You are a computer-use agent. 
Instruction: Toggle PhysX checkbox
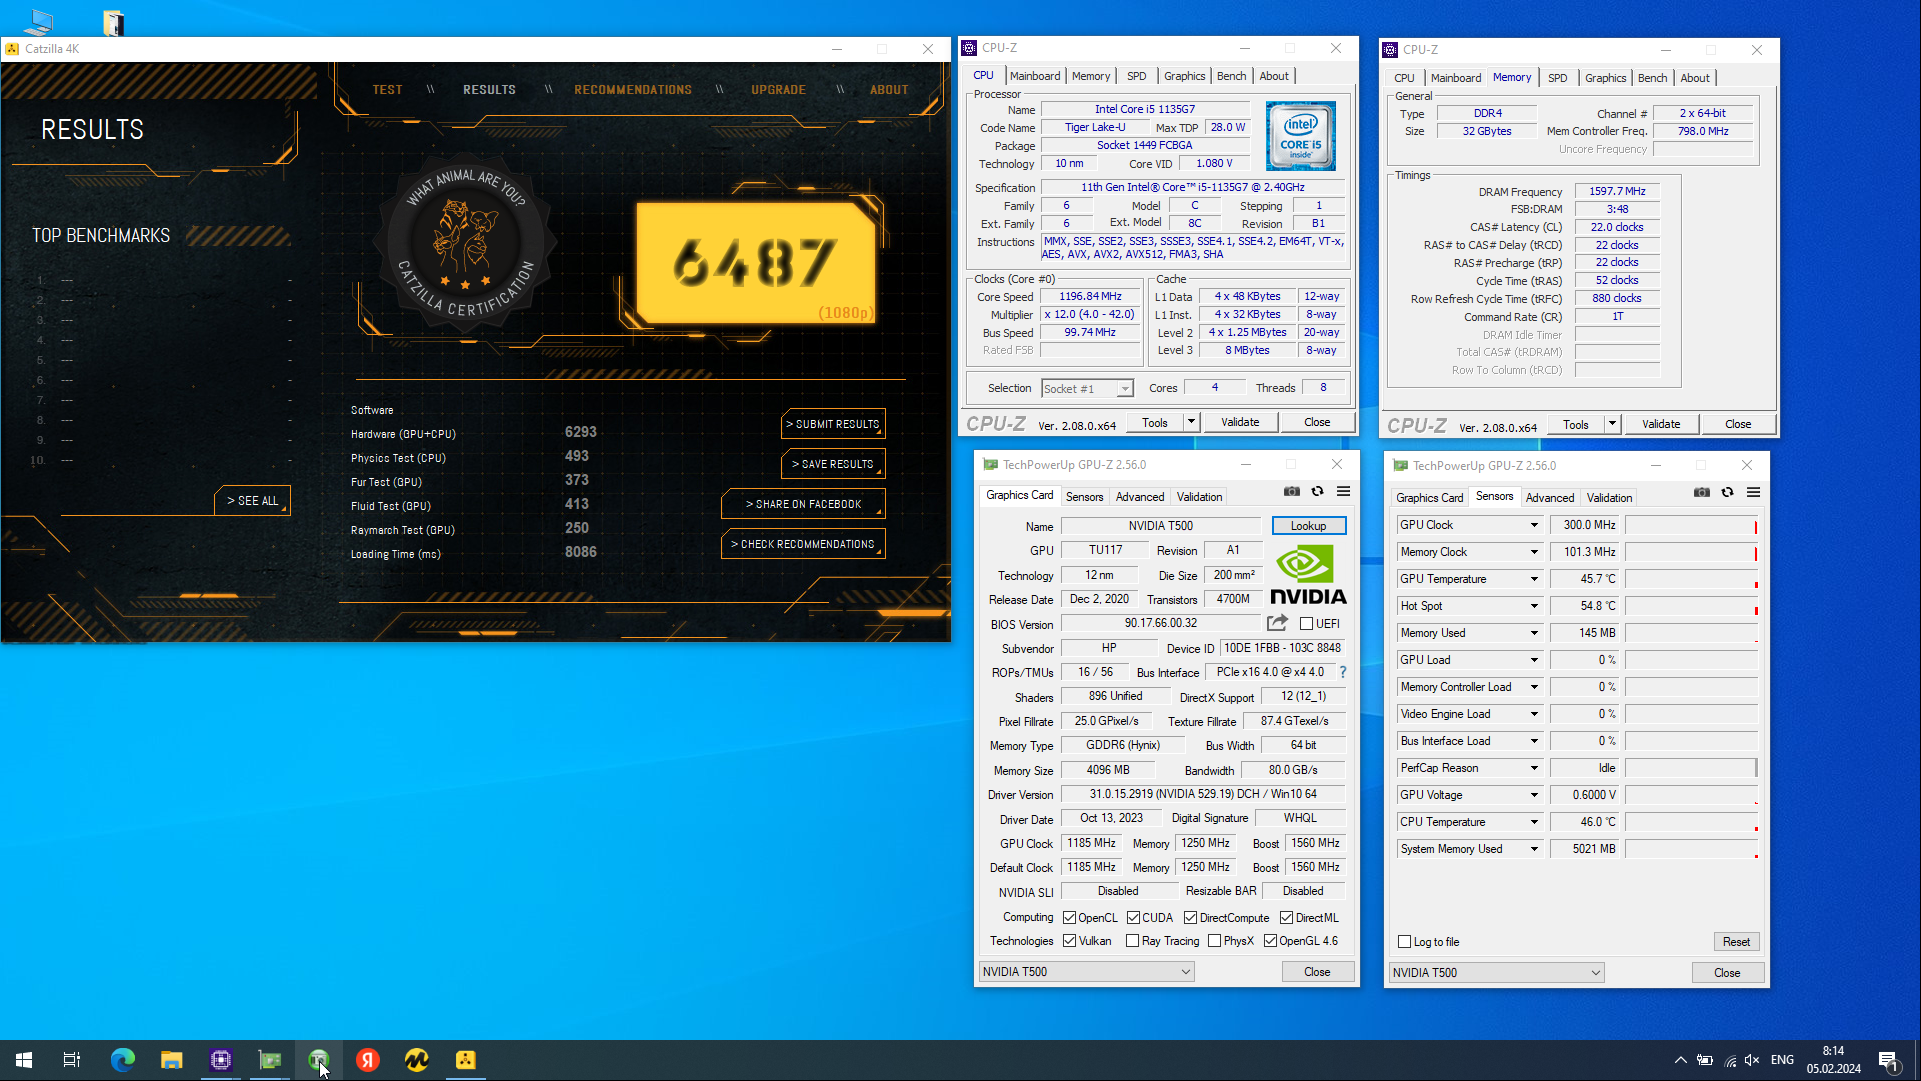[1214, 941]
